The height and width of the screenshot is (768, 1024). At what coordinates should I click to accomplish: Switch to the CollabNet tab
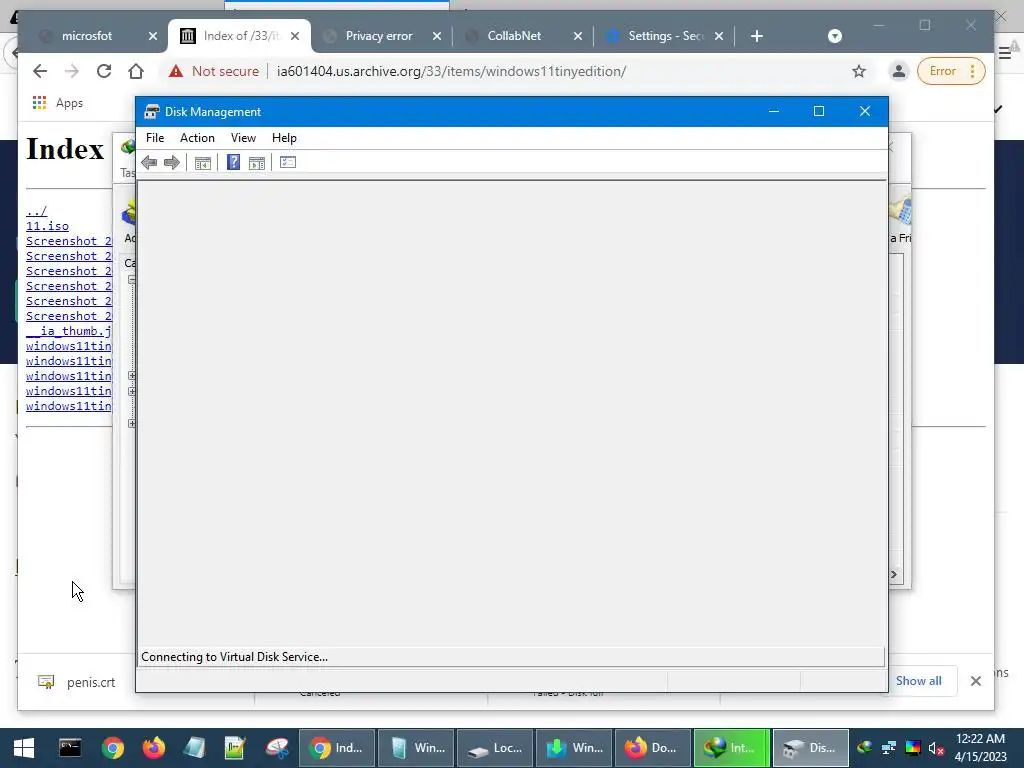514,36
